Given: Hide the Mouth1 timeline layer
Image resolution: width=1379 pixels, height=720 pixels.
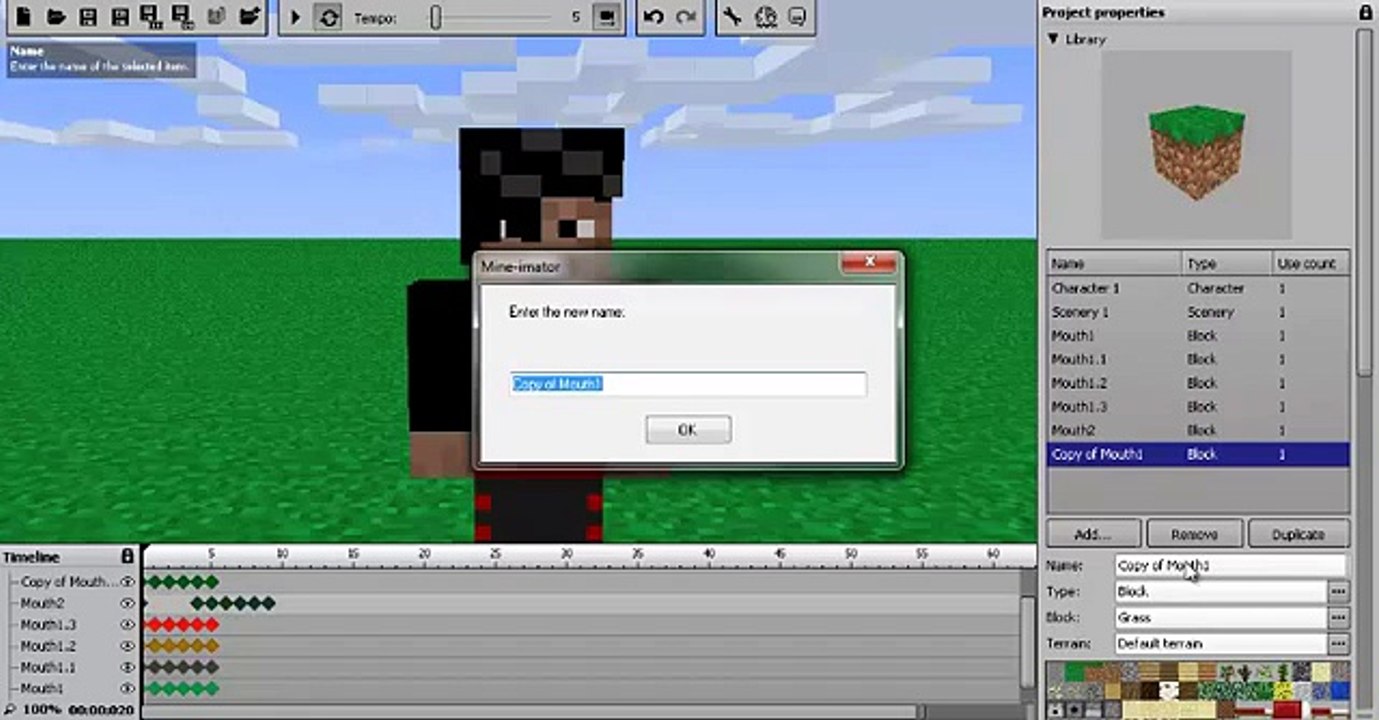Looking at the screenshot, I should pos(128,689).
